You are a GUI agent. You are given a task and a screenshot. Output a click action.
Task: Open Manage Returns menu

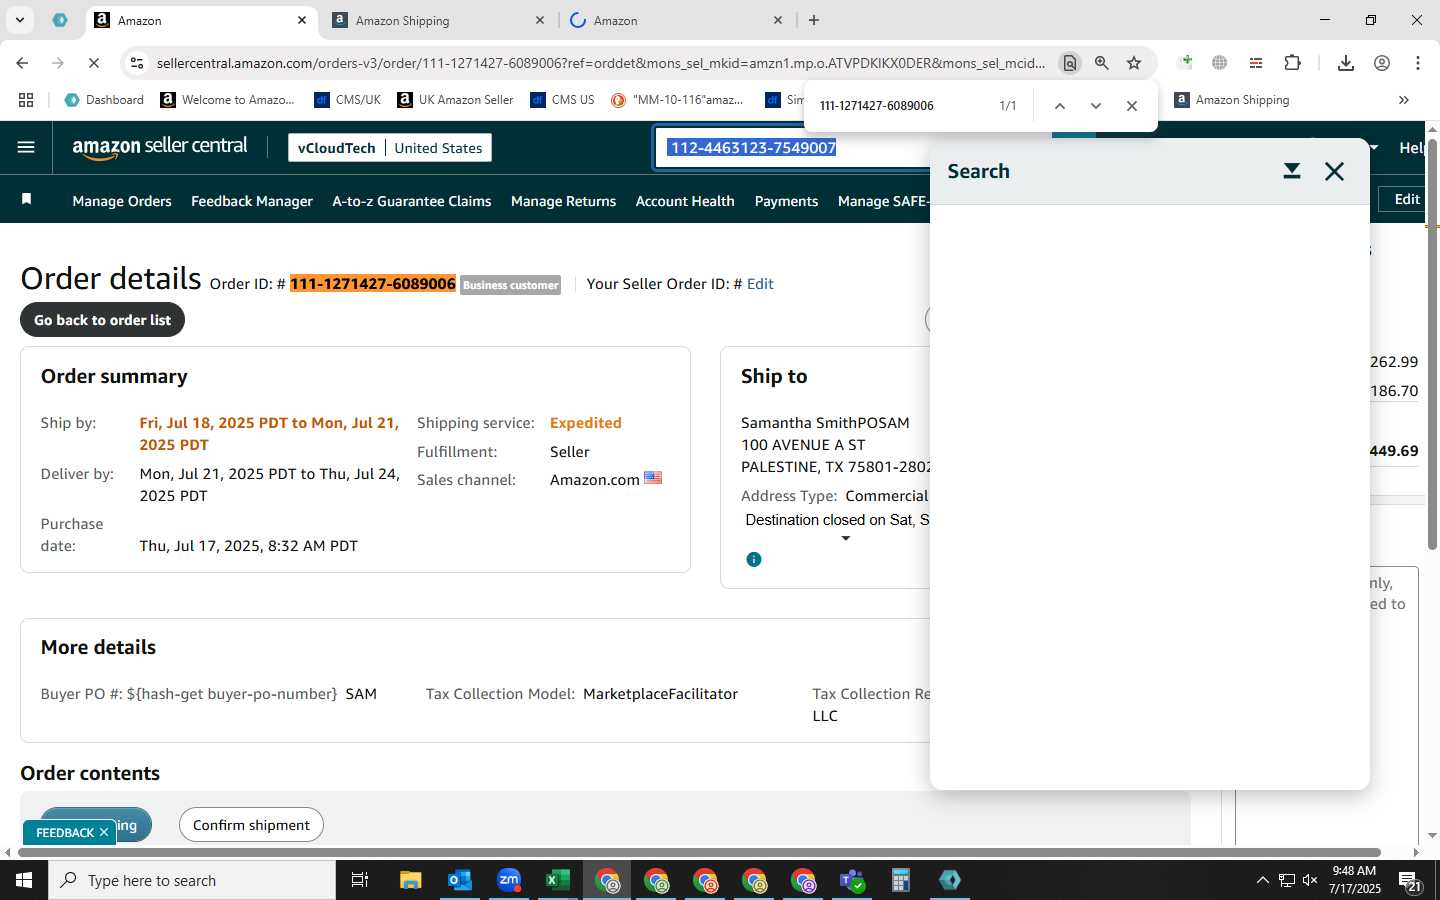563,201
